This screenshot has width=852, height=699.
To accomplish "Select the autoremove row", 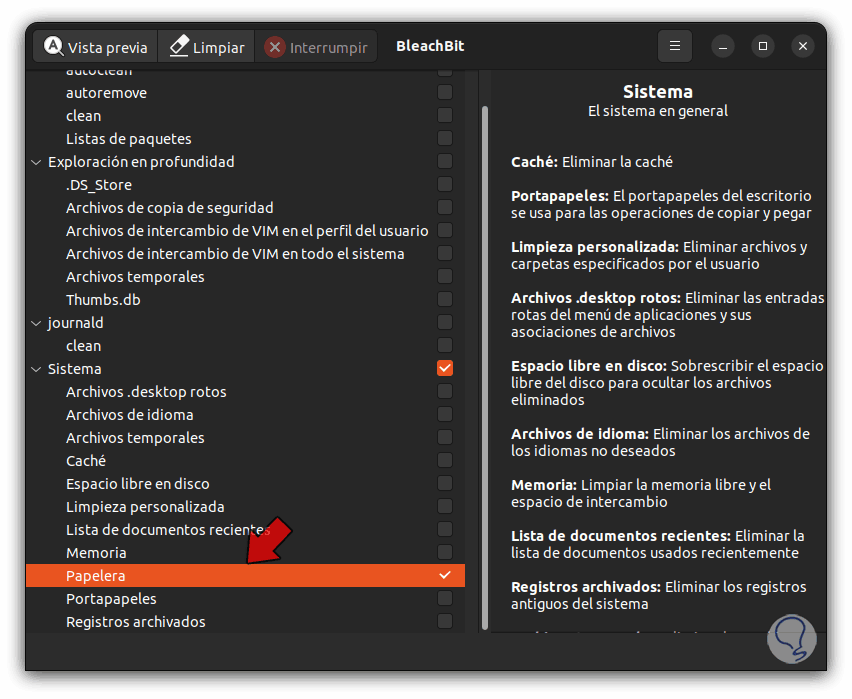I will 245,93.
